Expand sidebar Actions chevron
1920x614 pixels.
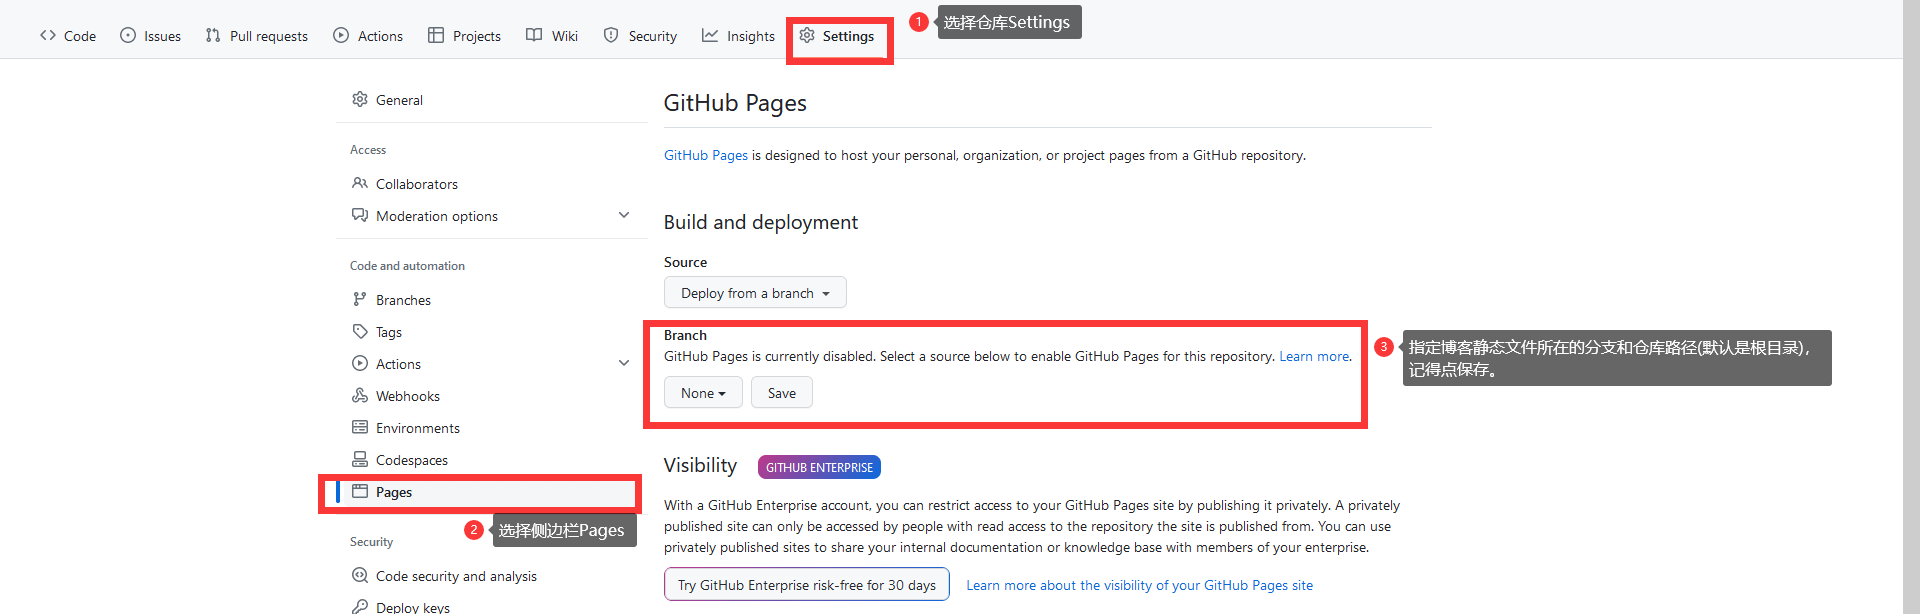tap(624, 363)
